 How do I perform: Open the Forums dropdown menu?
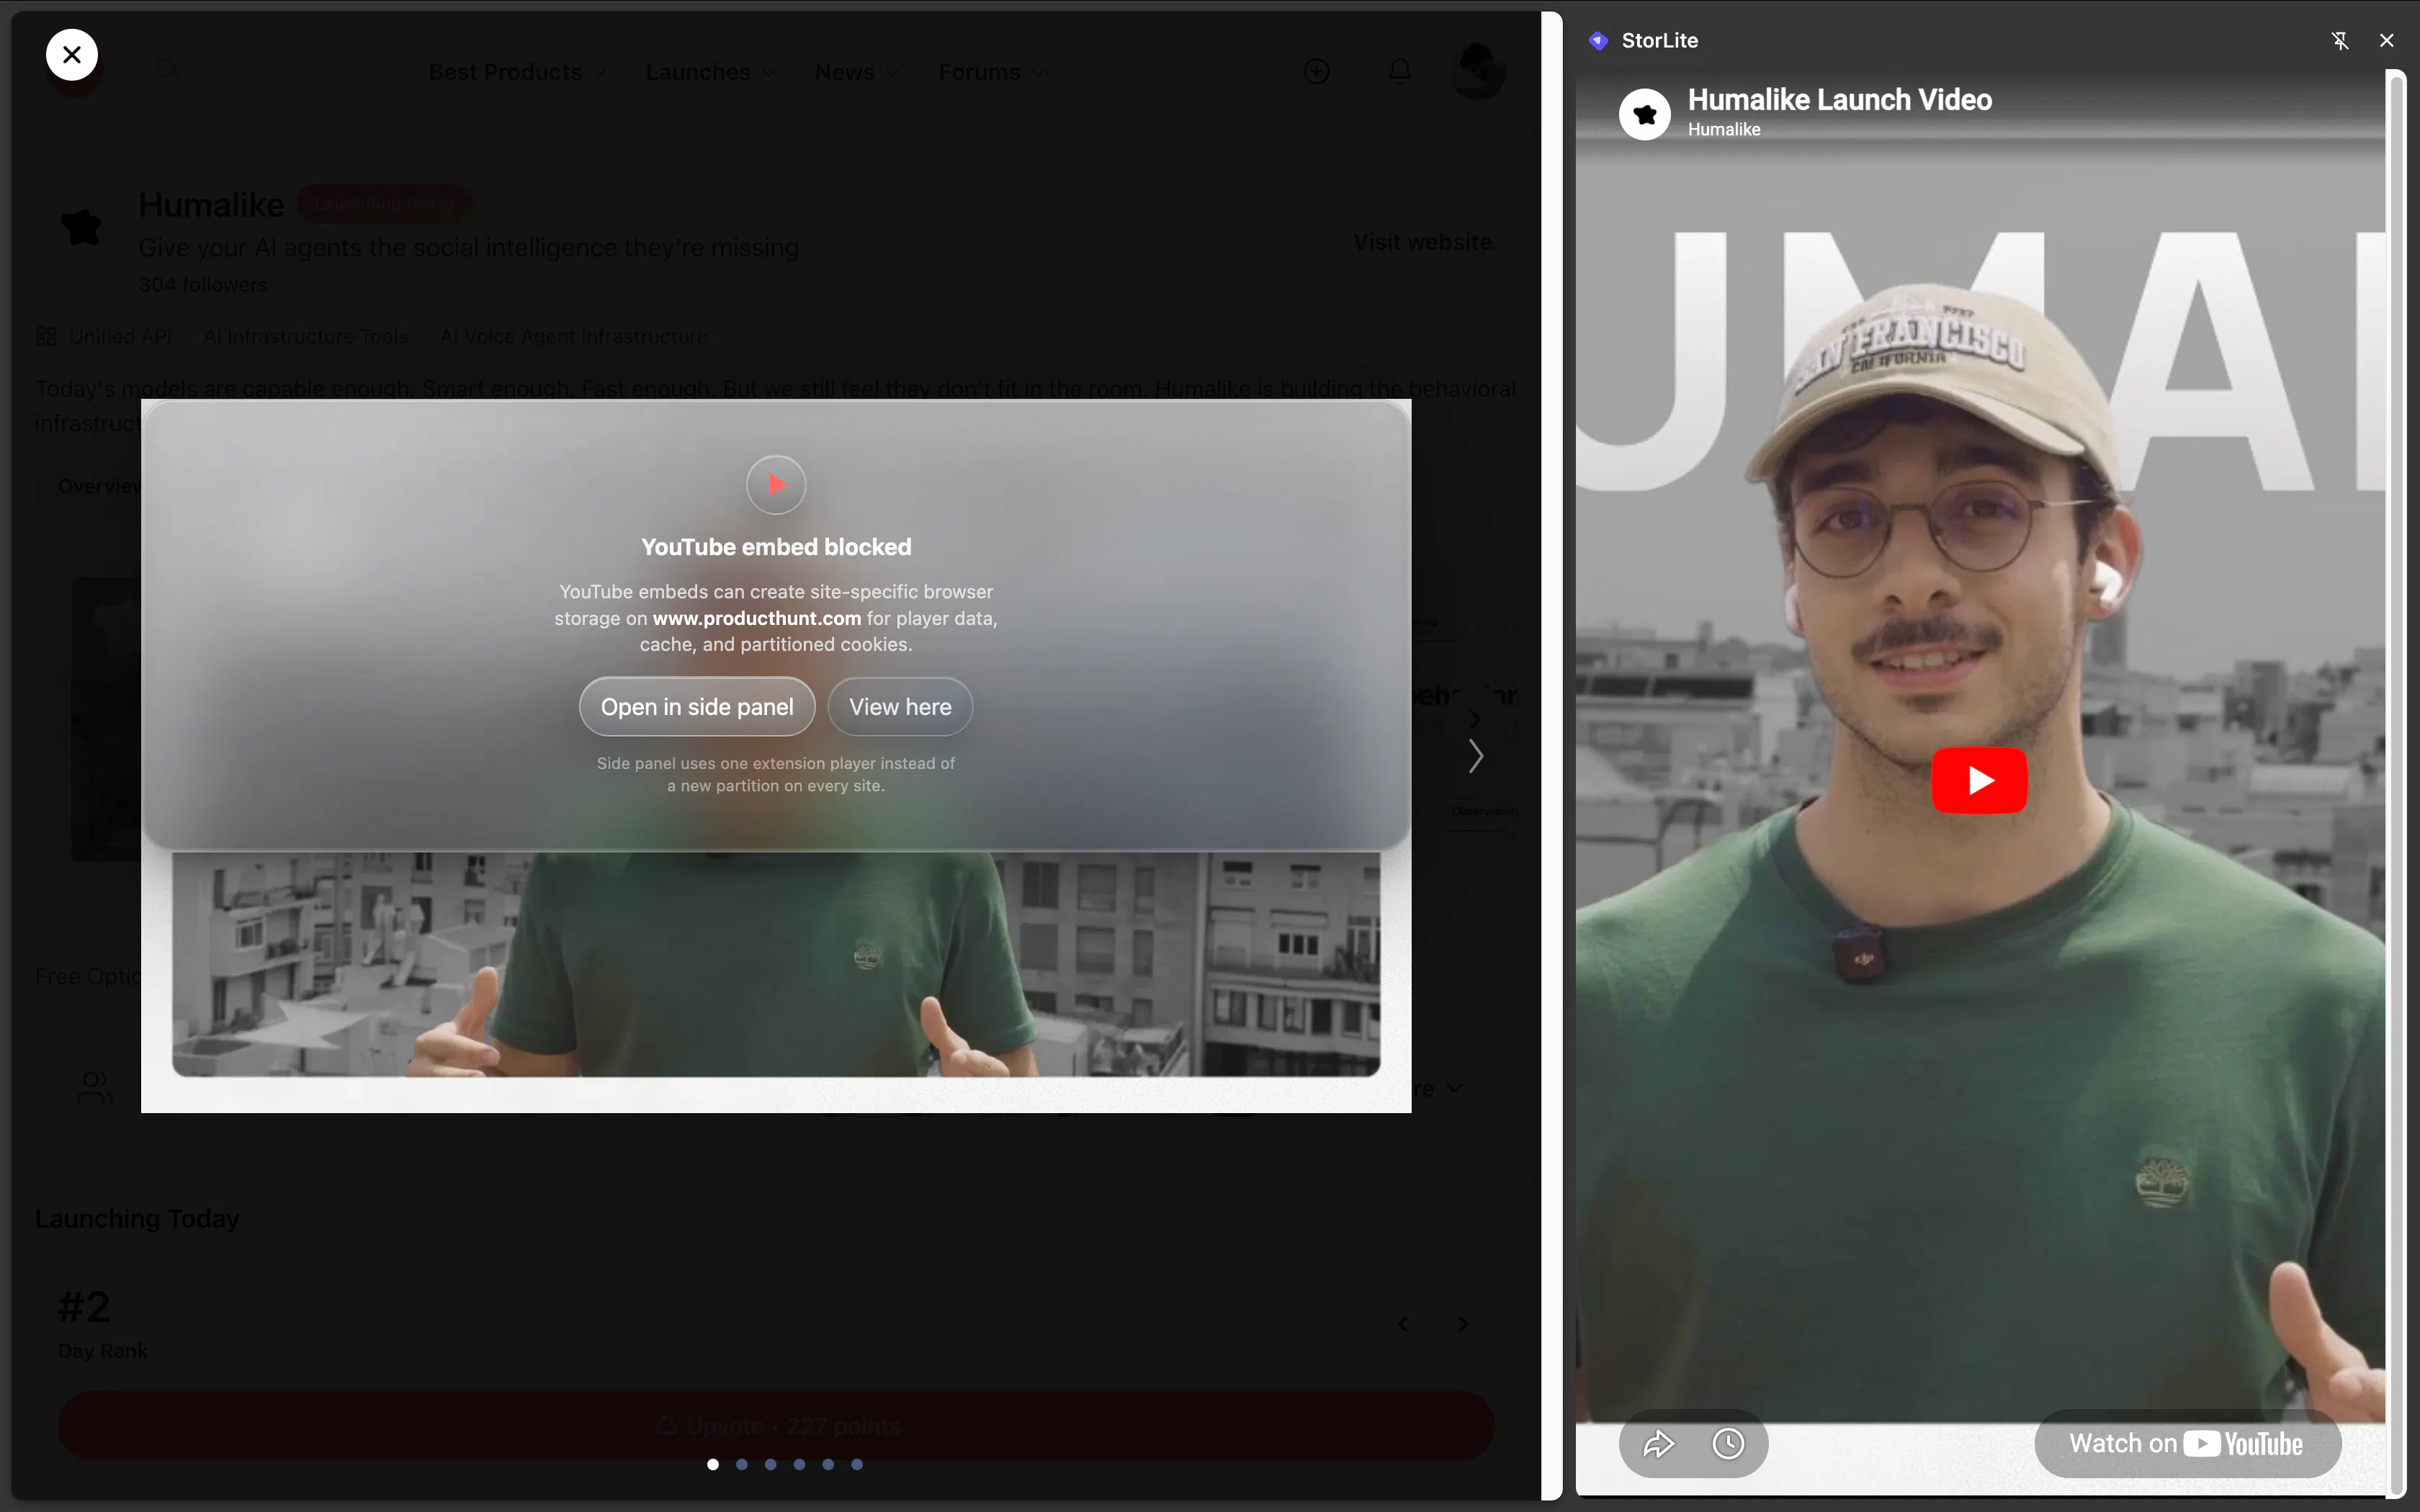[991, 72]
